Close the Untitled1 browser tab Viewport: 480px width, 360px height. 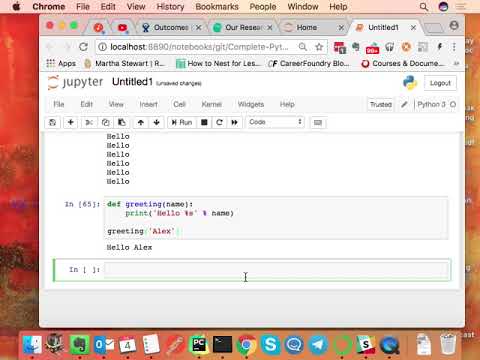413,28
